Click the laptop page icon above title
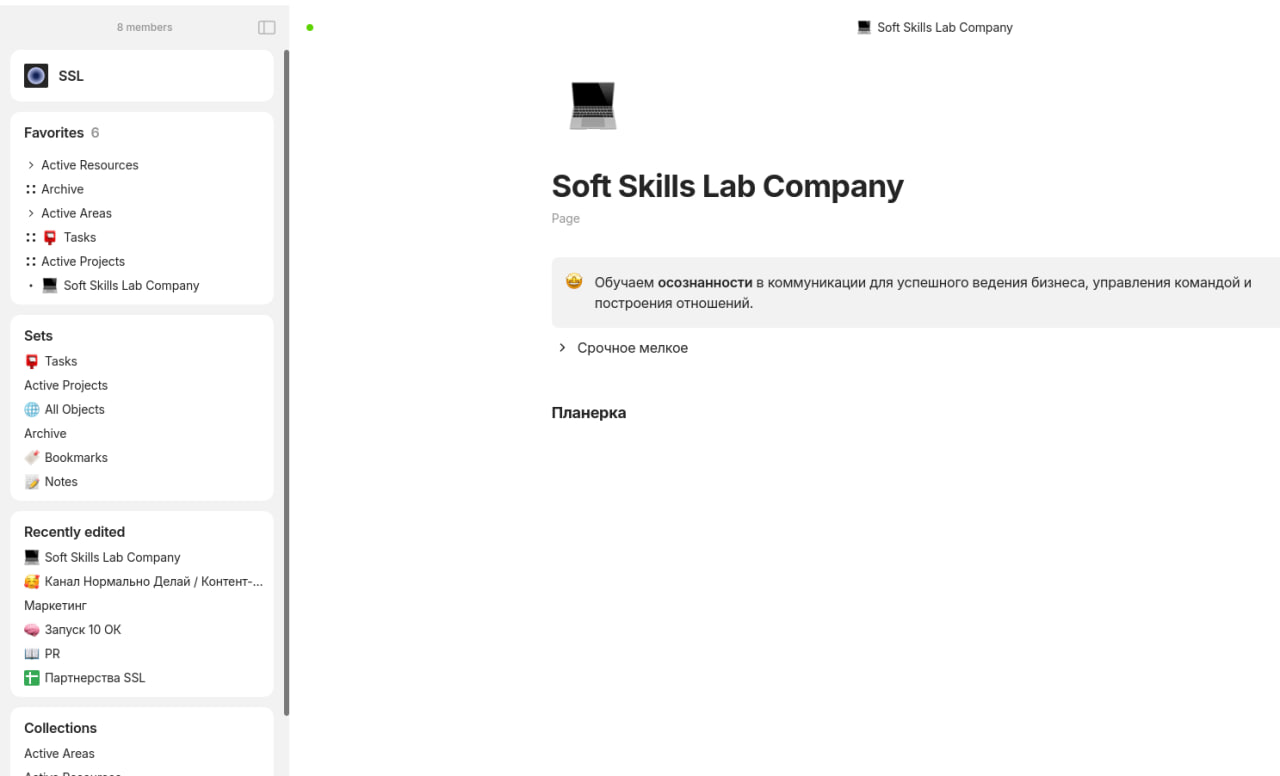Screen dimensions: 1280x776 point(593,105)
